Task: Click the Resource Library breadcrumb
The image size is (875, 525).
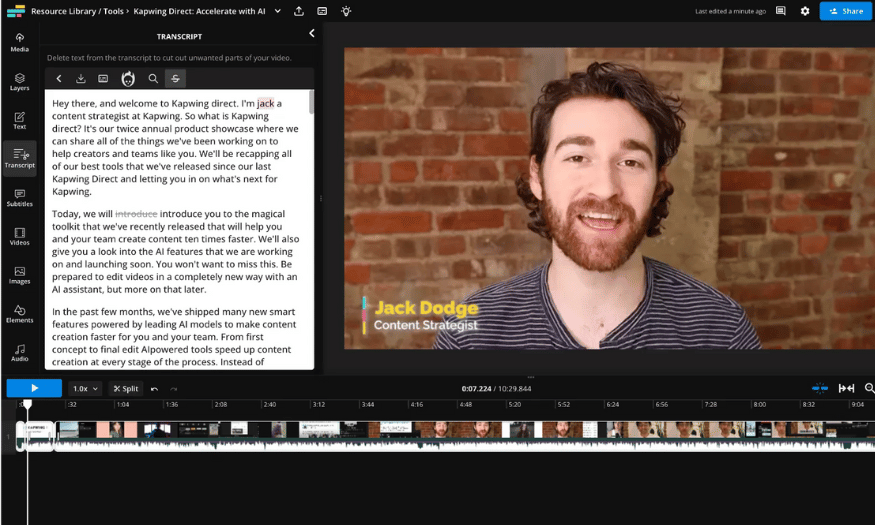Action: tap(64, 11)
